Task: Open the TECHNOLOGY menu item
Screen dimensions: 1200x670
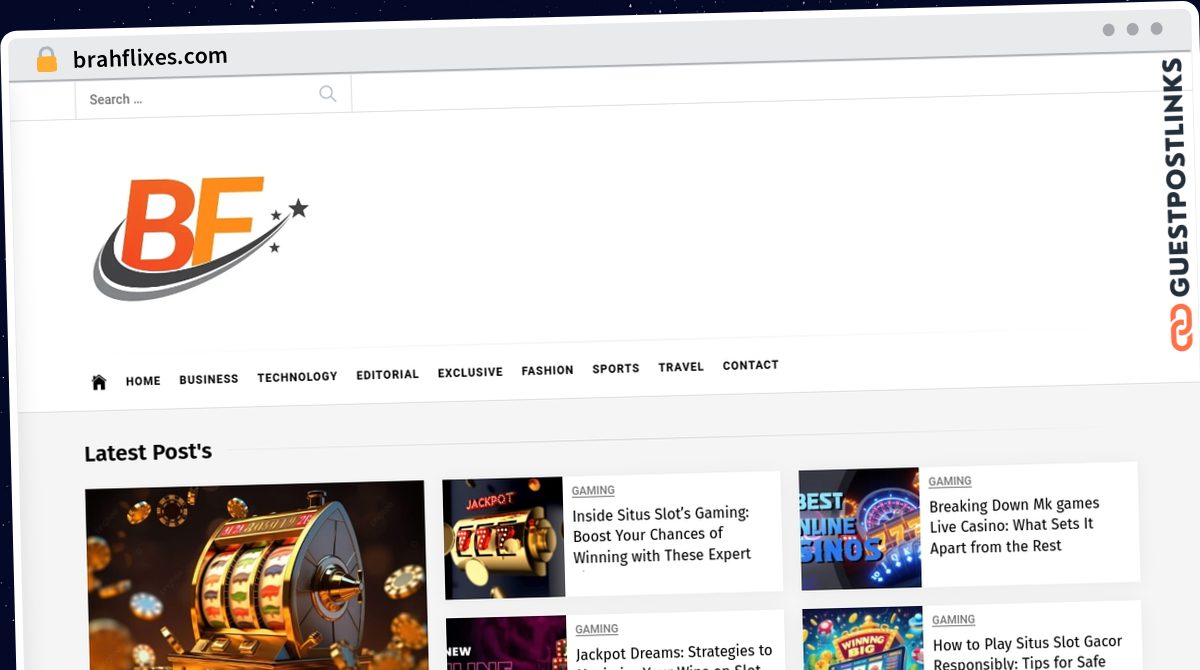Action: click(297, 377)
